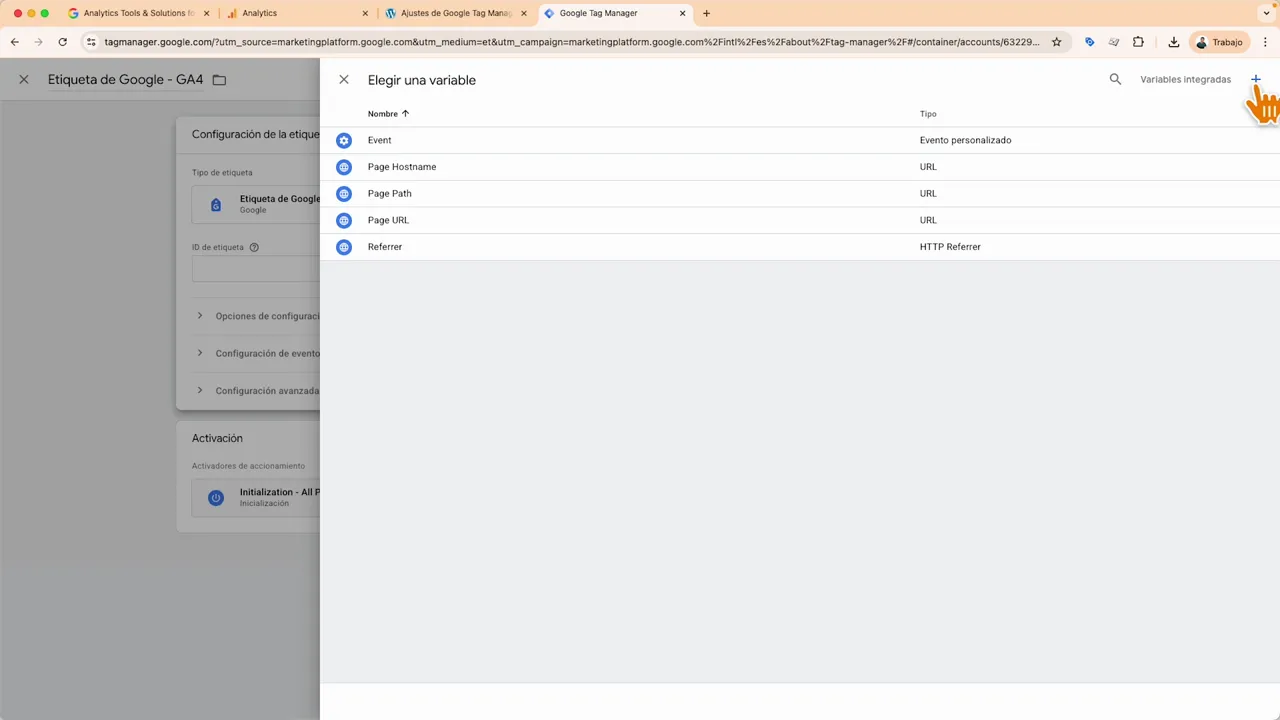Switch to the Ajustes de Google Tag Manager tab

(455, 13)
